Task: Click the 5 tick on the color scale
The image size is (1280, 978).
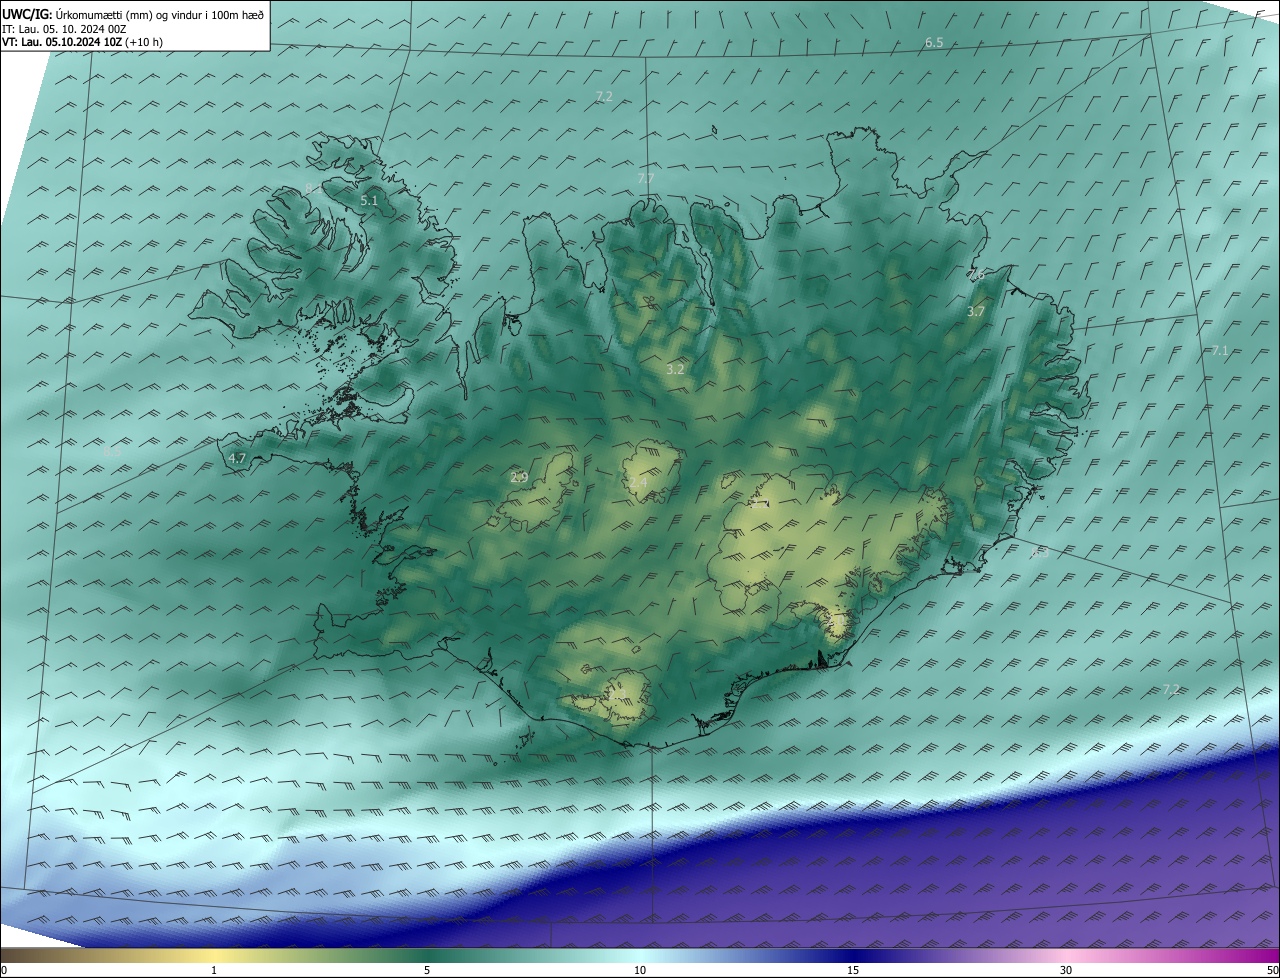Action: click(427, 970)
